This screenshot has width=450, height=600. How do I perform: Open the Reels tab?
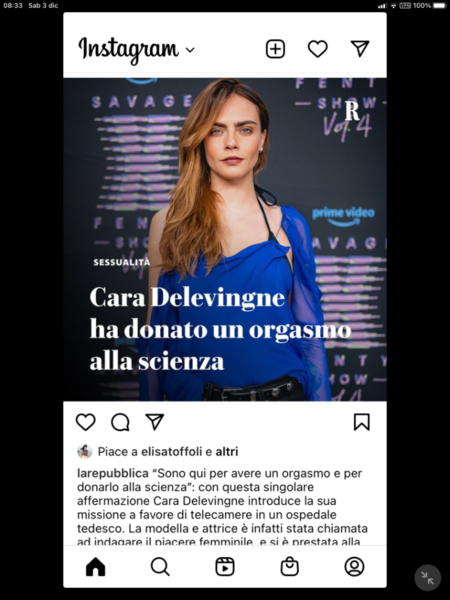point(225,567)
